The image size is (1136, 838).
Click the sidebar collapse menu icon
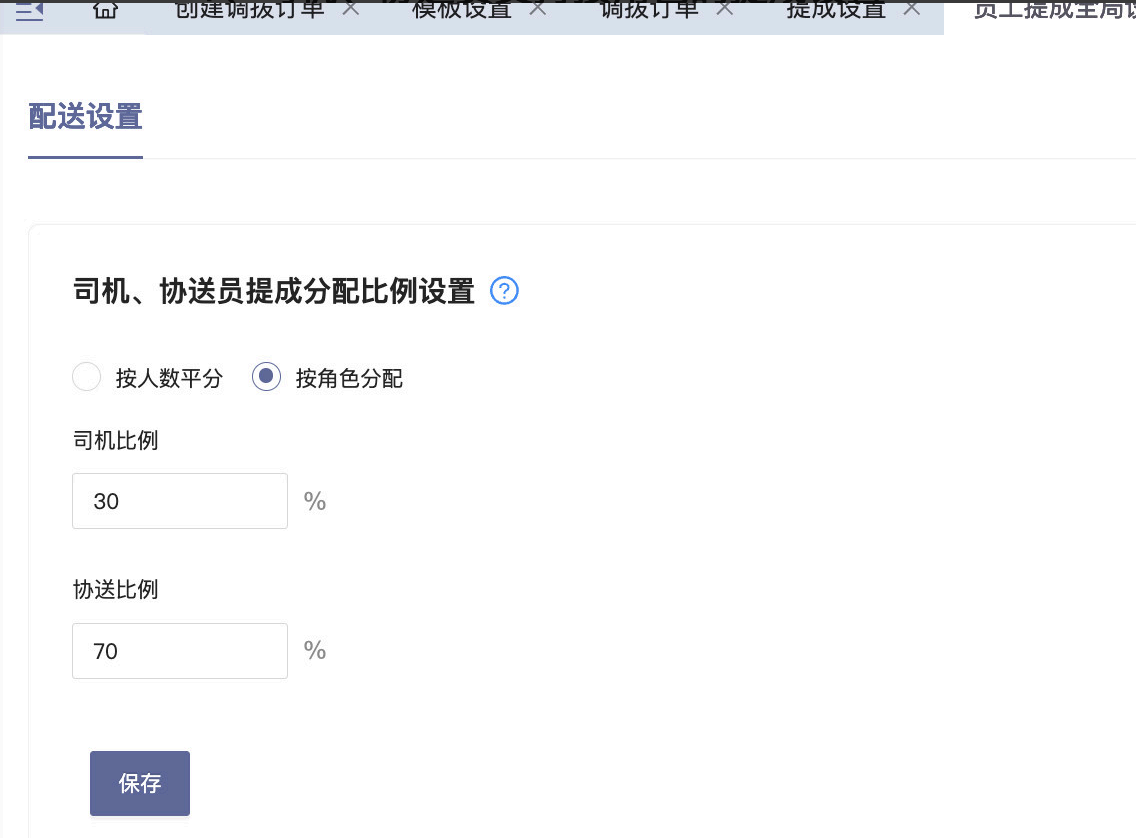[x=29, y=10]
